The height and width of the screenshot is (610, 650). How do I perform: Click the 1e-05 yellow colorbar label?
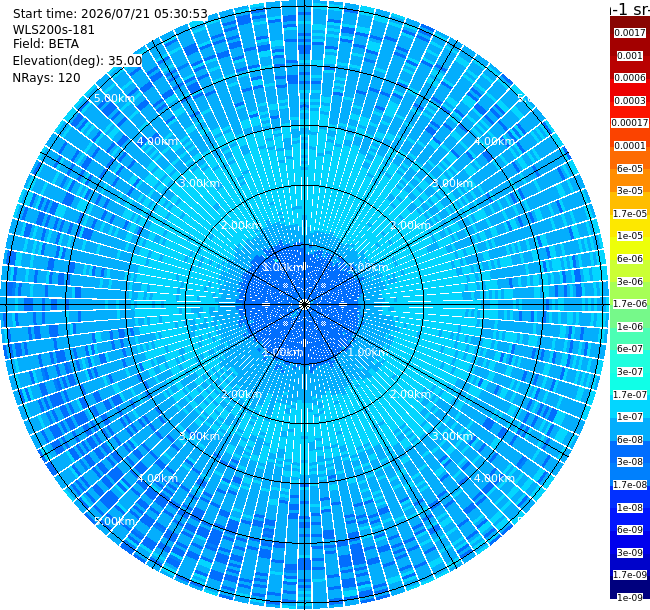point(630,236)
